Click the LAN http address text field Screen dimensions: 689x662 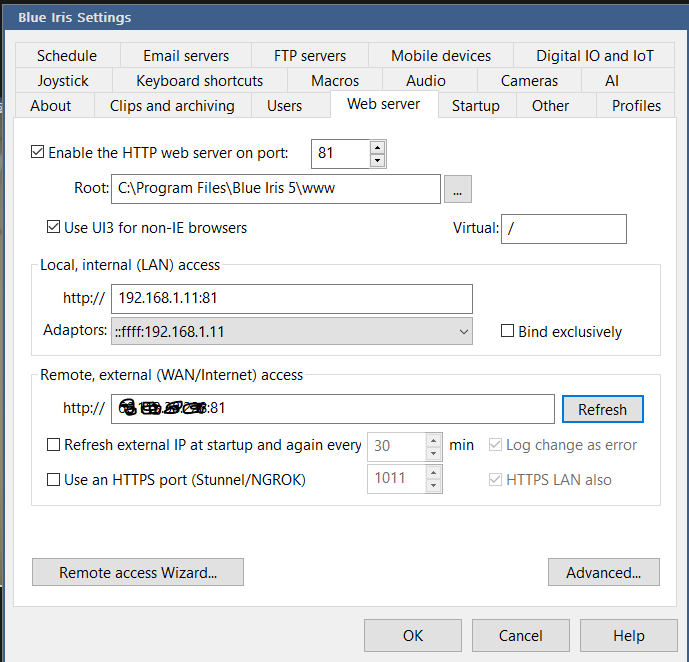(x=291, y=299)
